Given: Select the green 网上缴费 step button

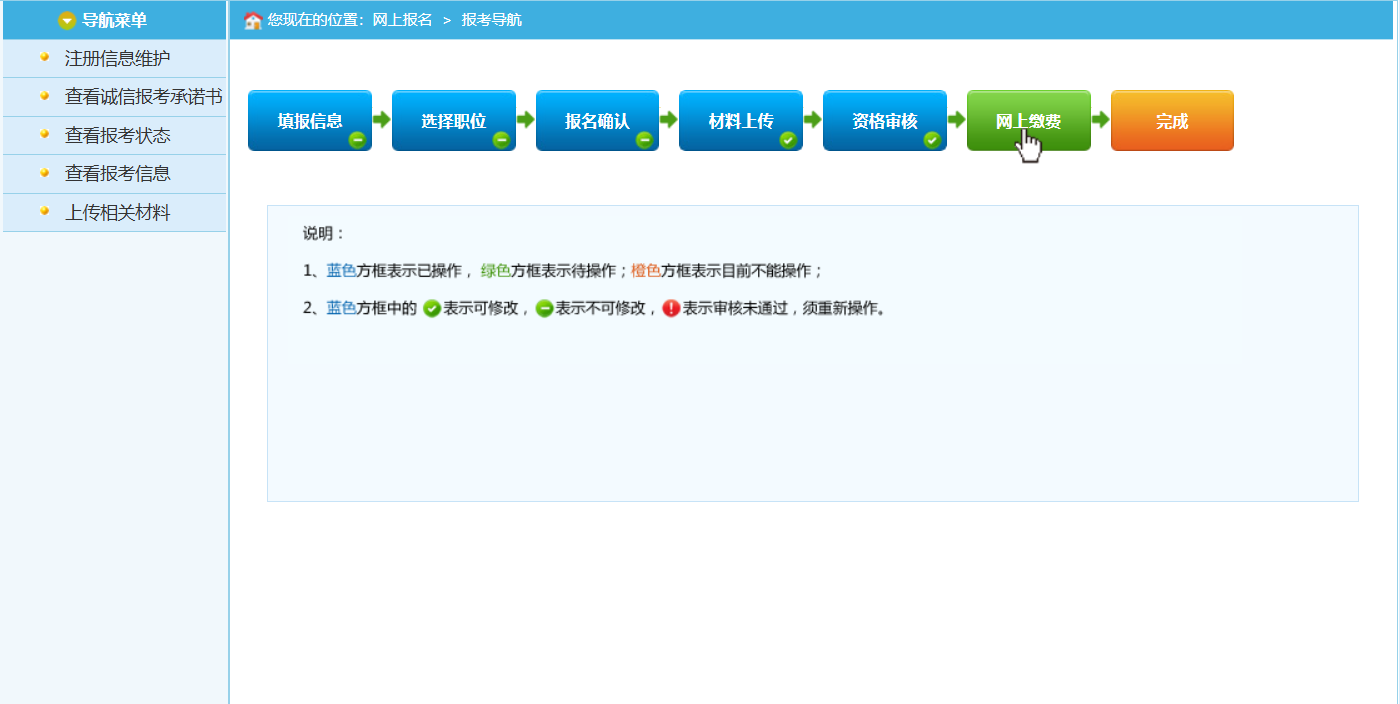Looking at the screenshot, I should click(x=1028, y=121).
